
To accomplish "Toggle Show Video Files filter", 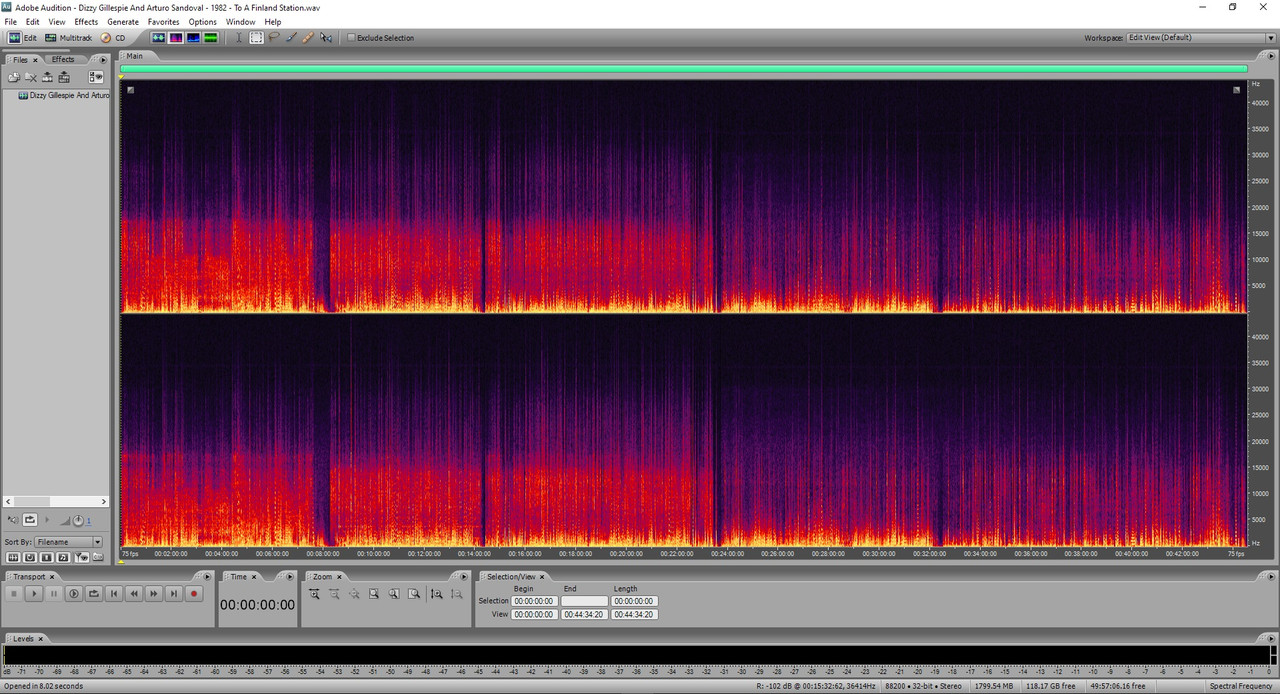I will [46, 557].
